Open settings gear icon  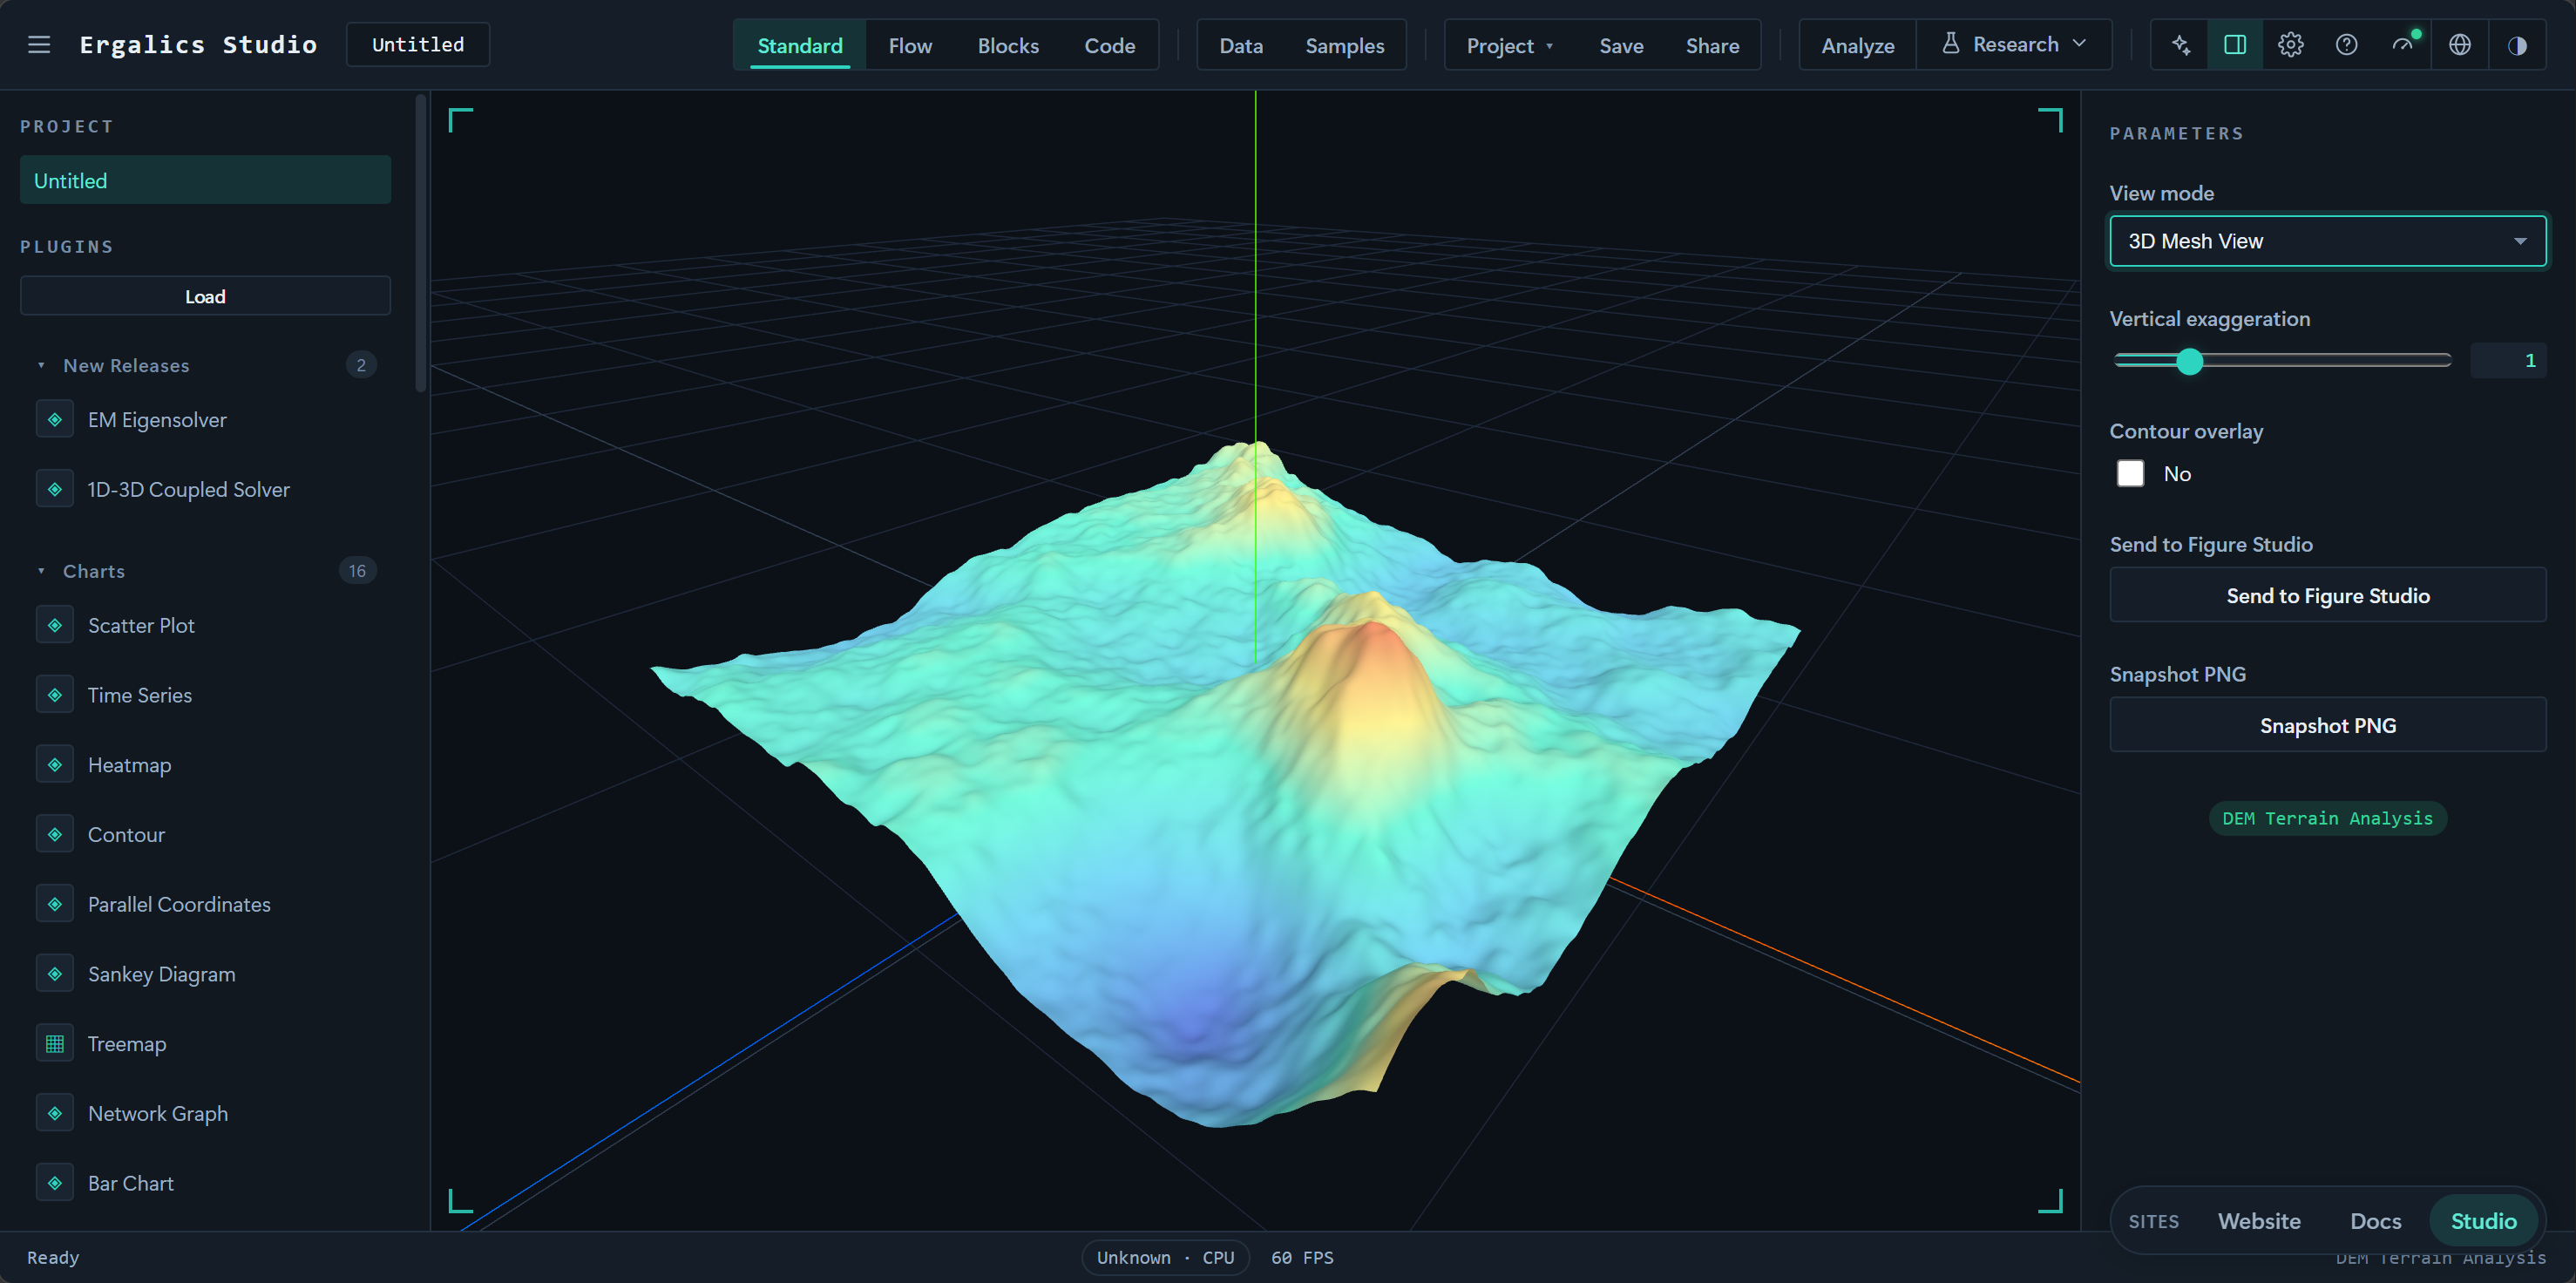coord(2291,45)
